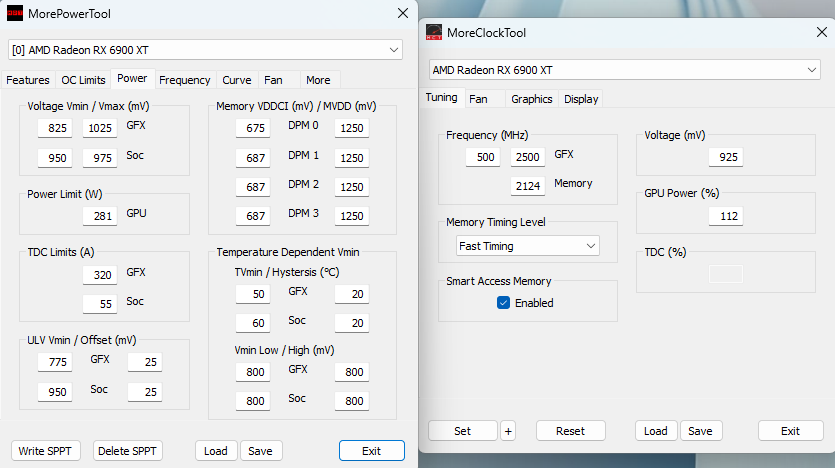Viewport: 835px width, 468px height.
Task: Switch to the Features tab
Action: click(28, 80)
